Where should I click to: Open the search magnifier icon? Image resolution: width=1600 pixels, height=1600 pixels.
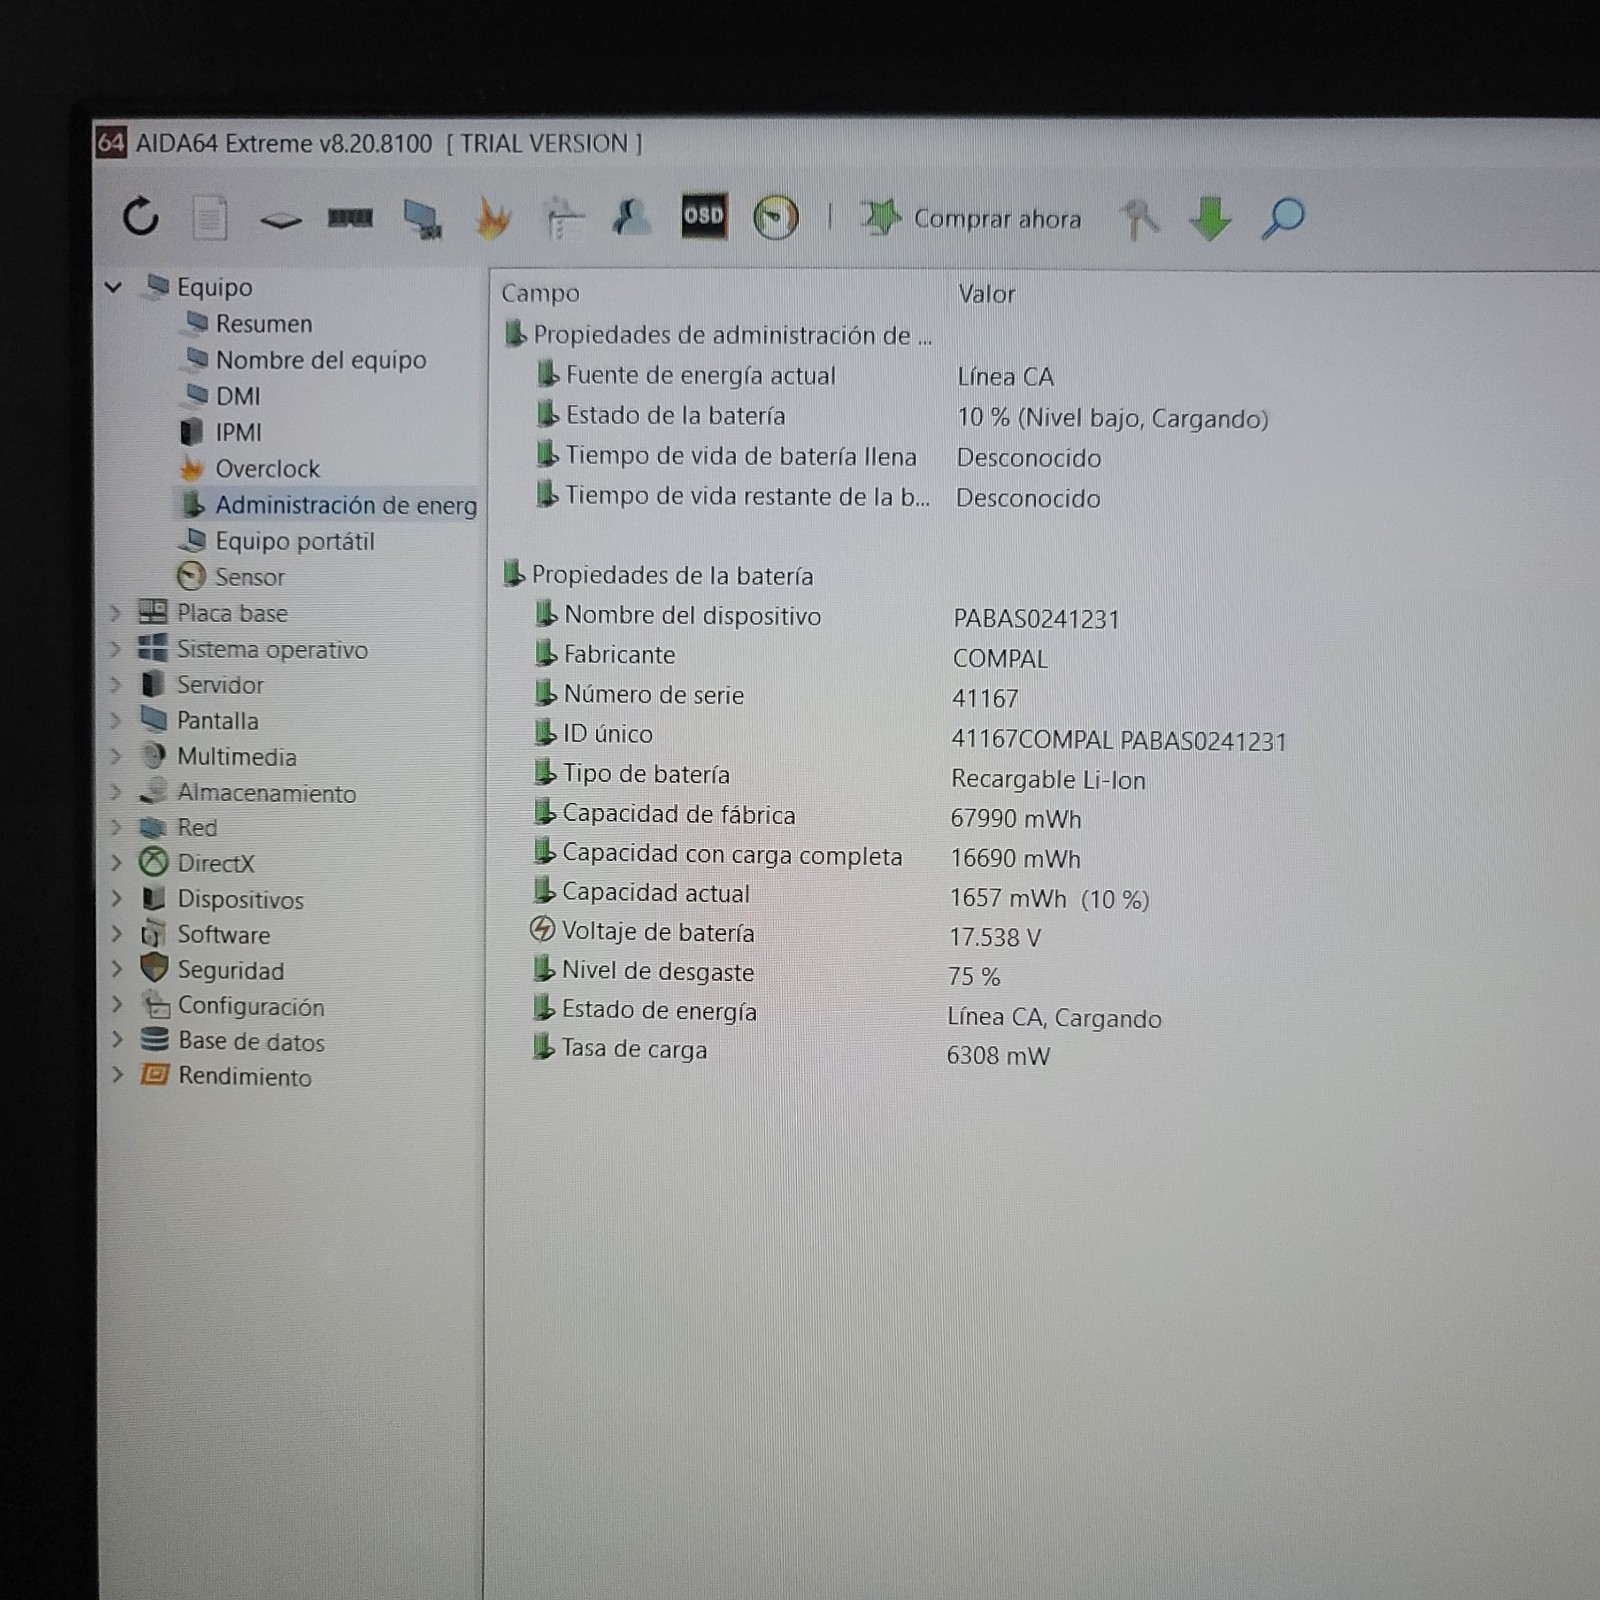(x=1283, y=218)
